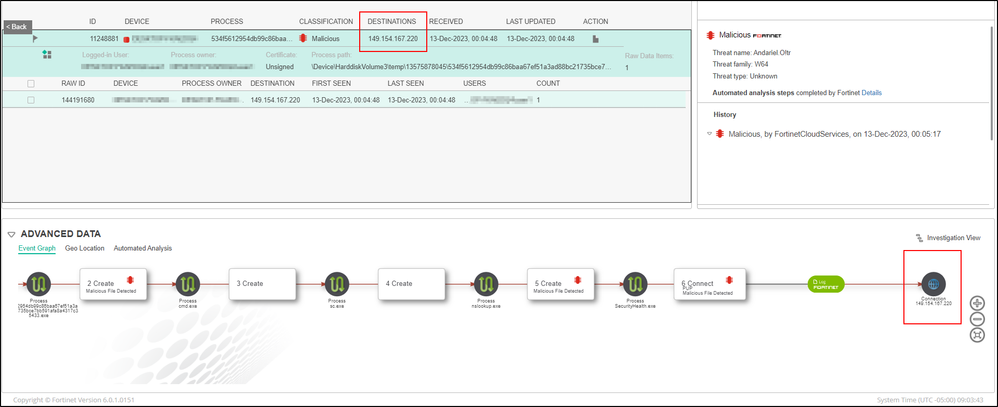
Task: Click the RECEIVED column header
Action: 446,22
